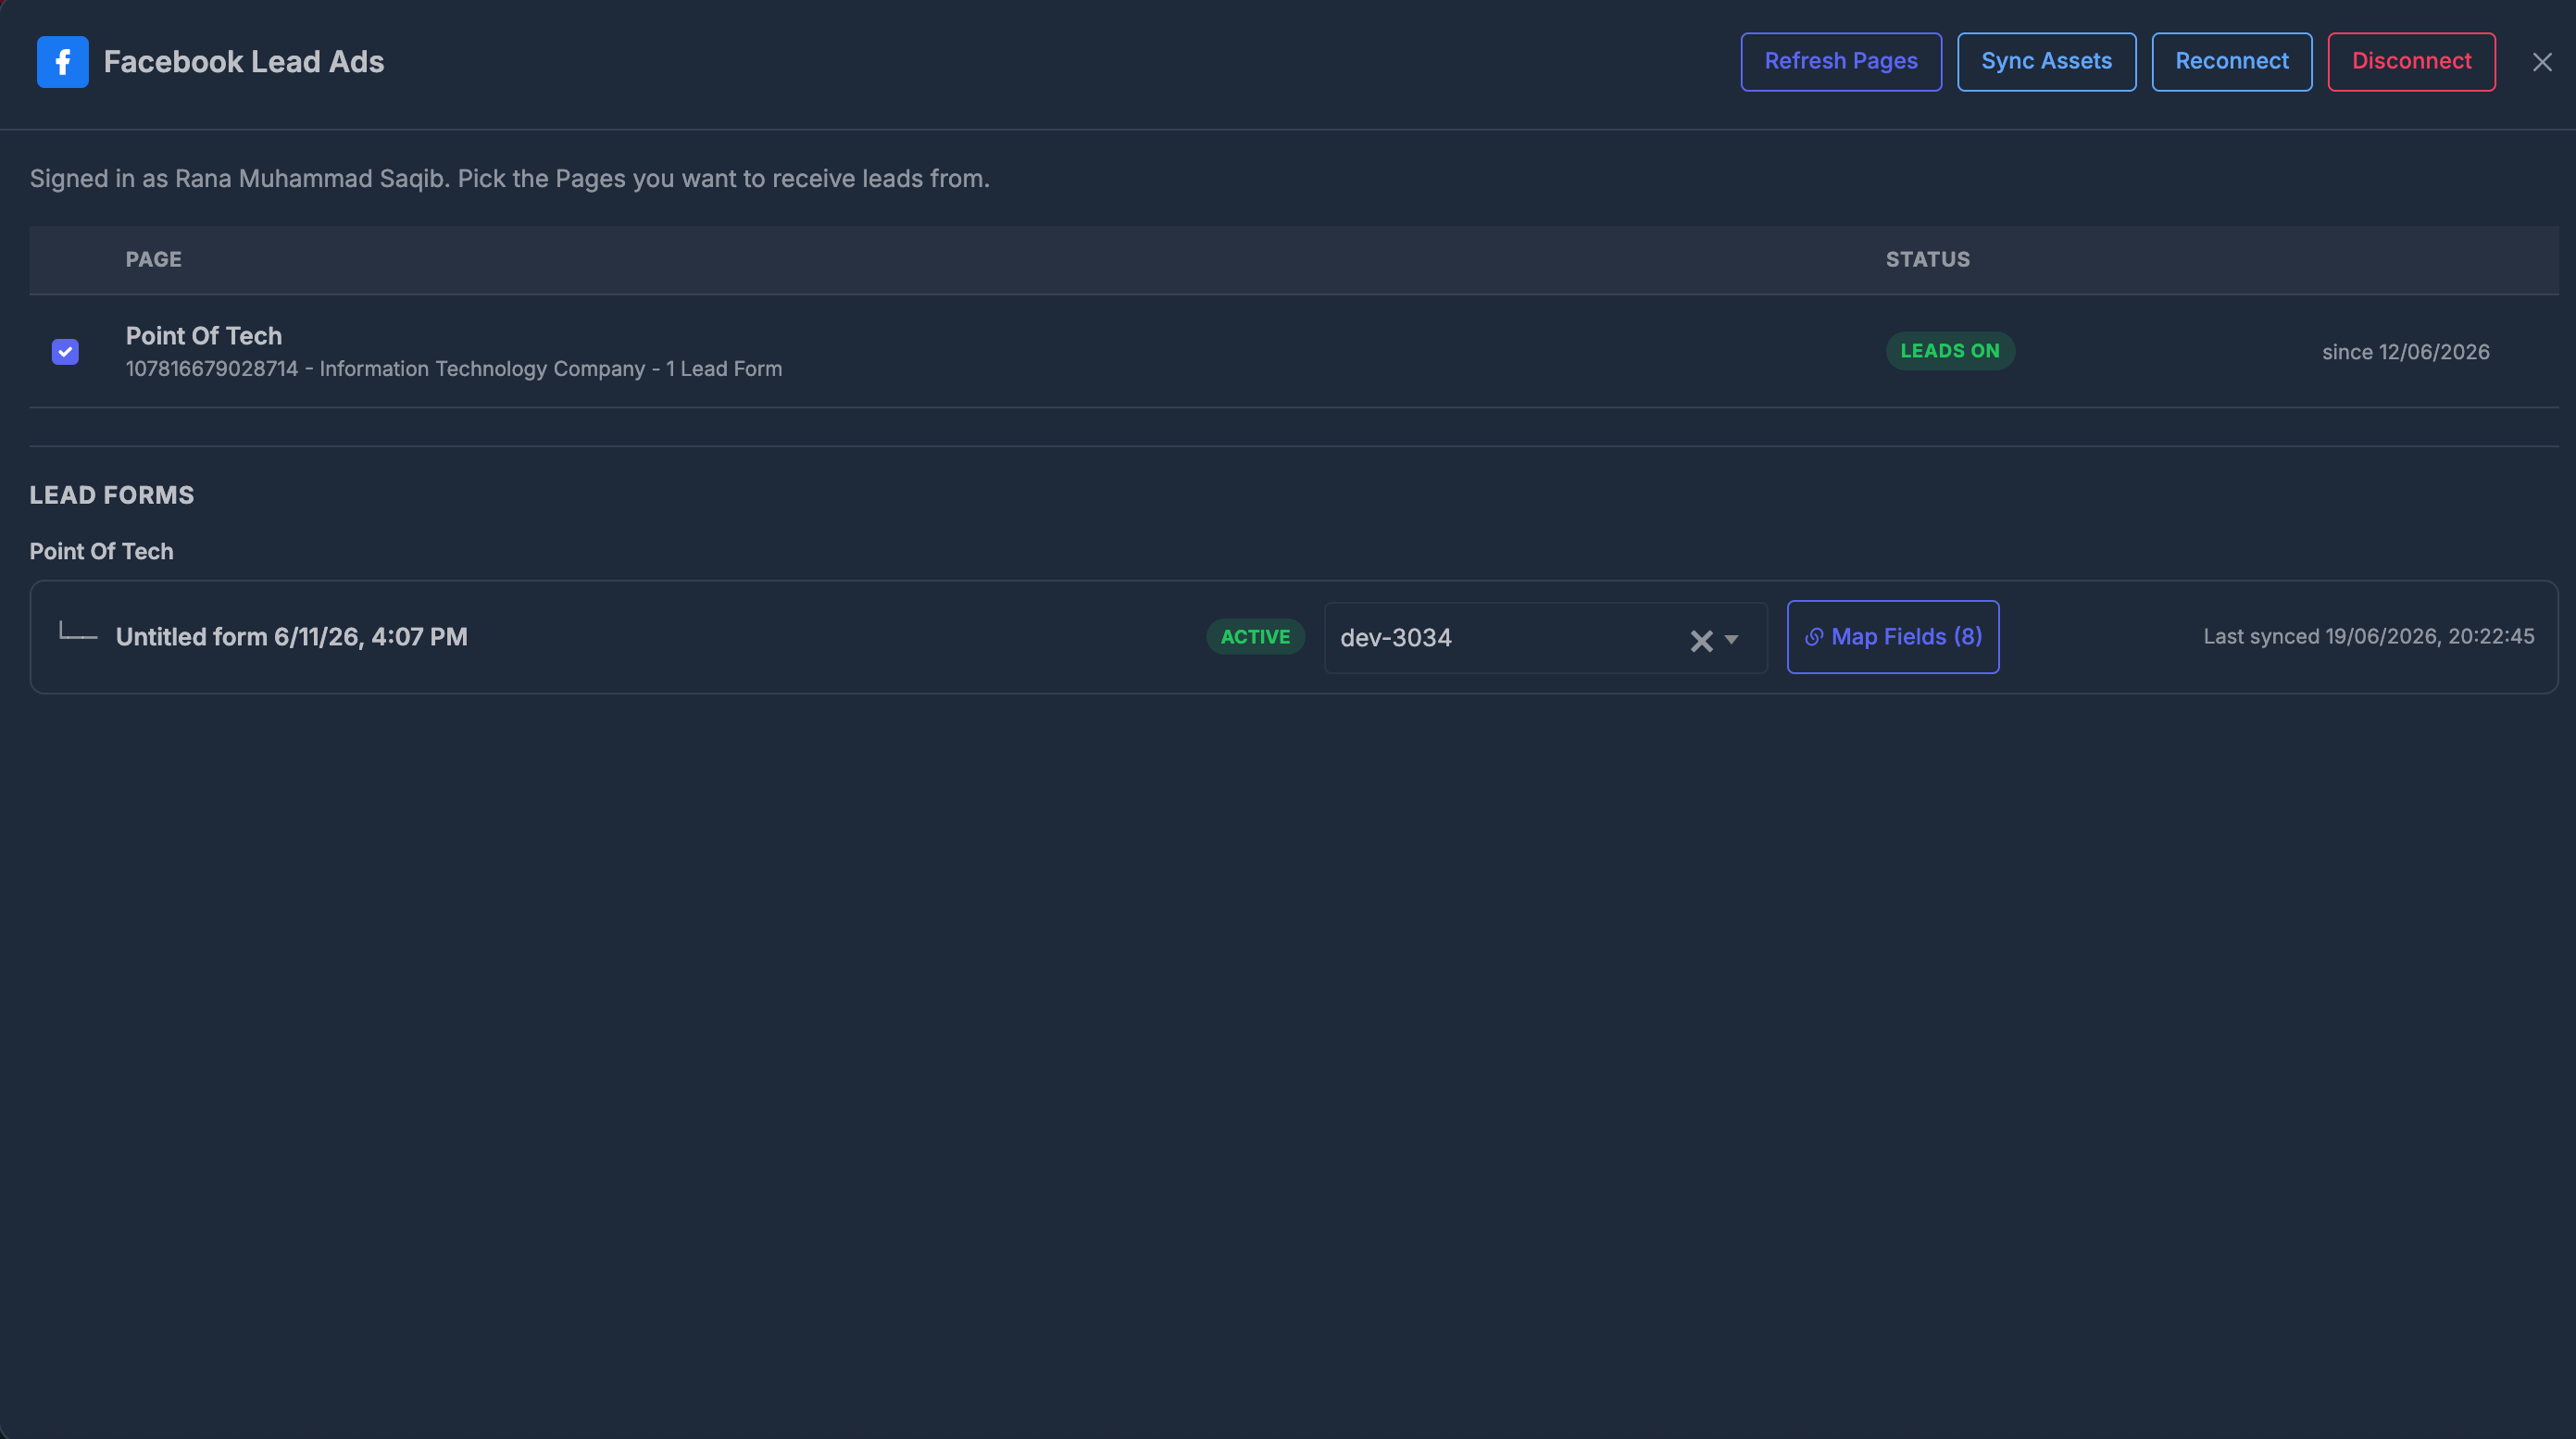Click Refresh Pages button
The width and height of the screenshot is (2576, 1439).
click(1841, 62)
